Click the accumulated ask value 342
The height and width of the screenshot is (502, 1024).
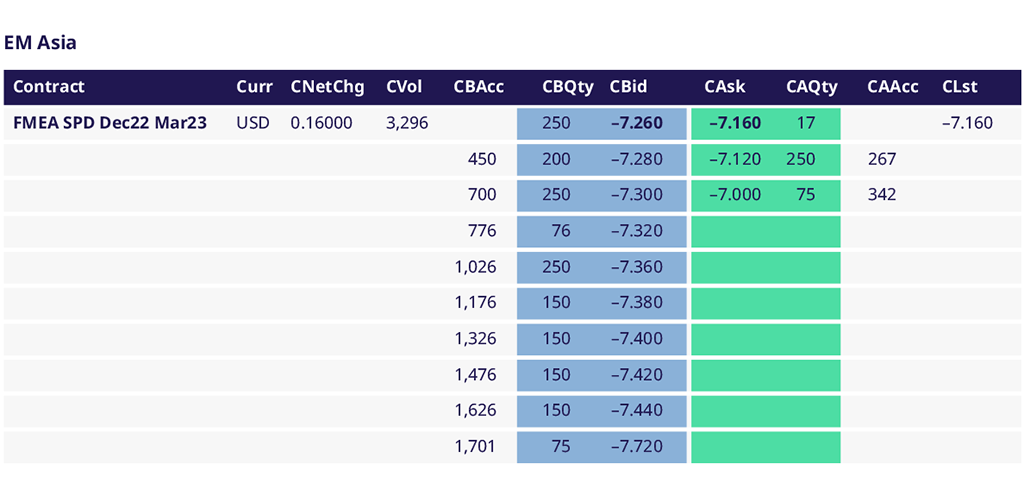coord(882,195)
